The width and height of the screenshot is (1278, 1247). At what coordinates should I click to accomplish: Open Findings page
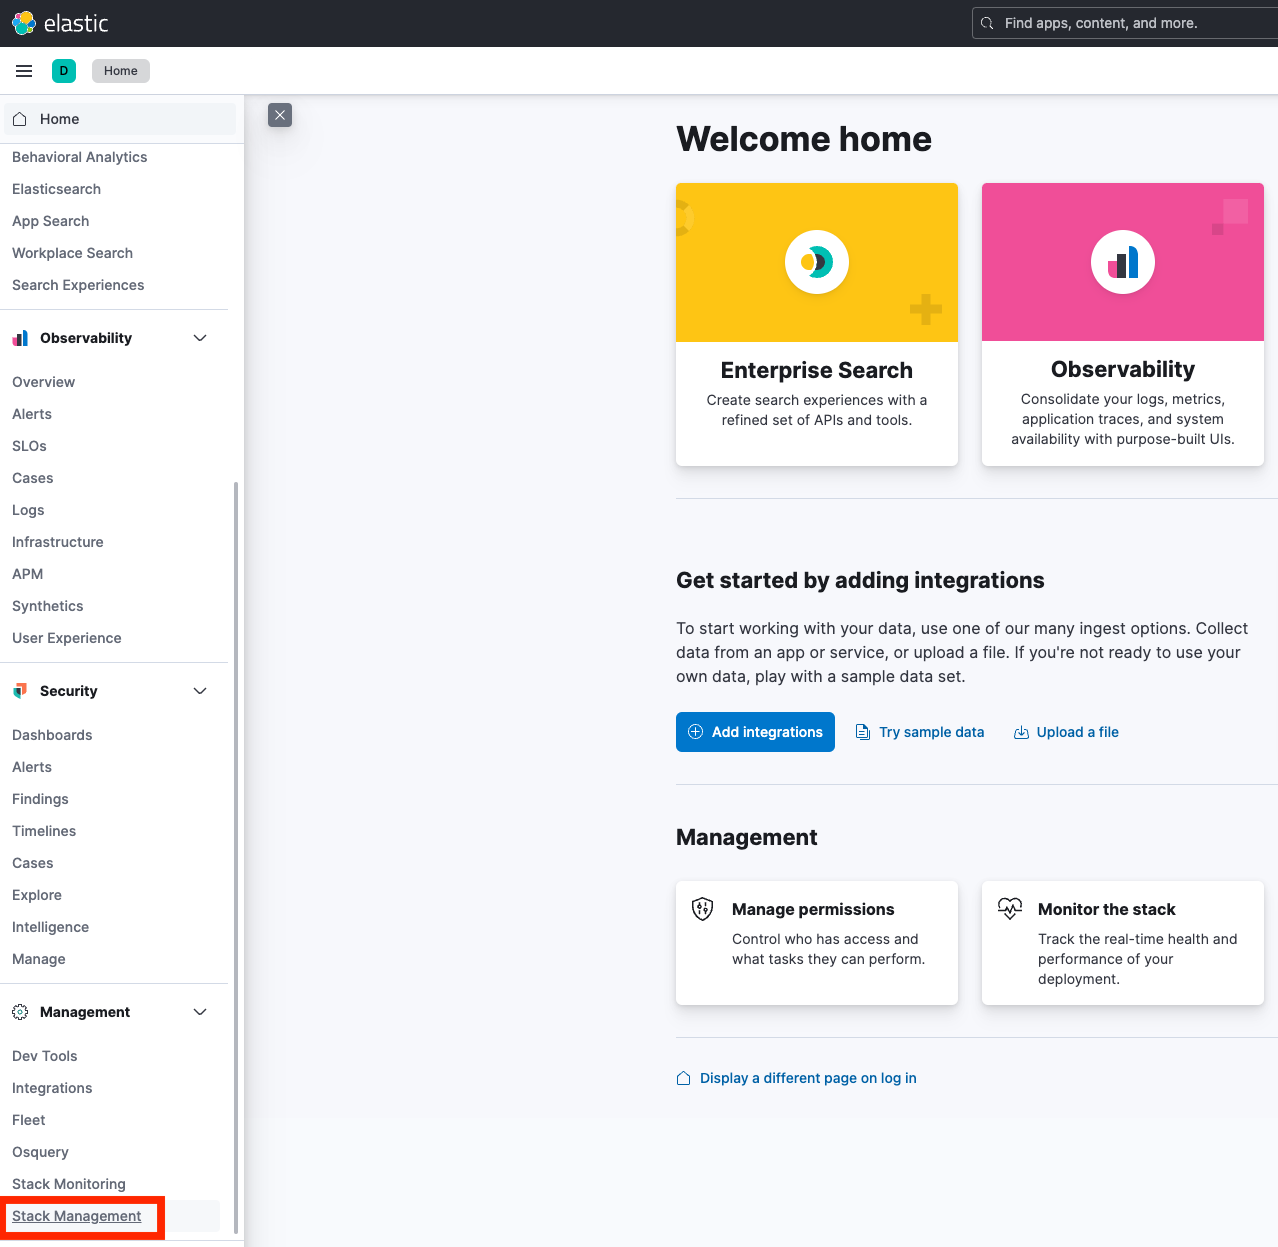click(x=41, y=799)
